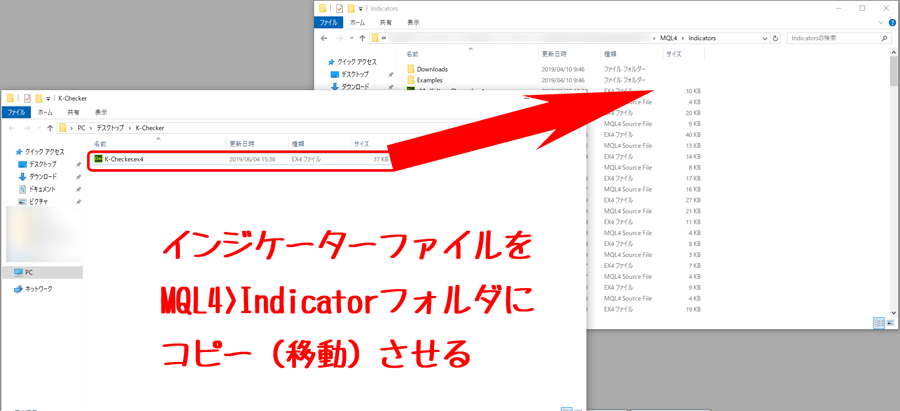The image size is (900, 411).
Task: Open 表示 tab in K-Checker window
Action: (x=101, y=113)
